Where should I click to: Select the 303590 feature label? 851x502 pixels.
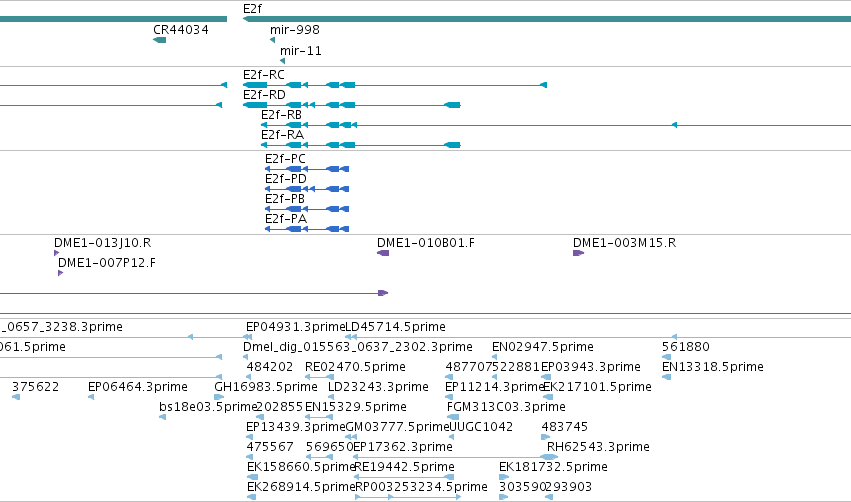(x=522, y=488)
